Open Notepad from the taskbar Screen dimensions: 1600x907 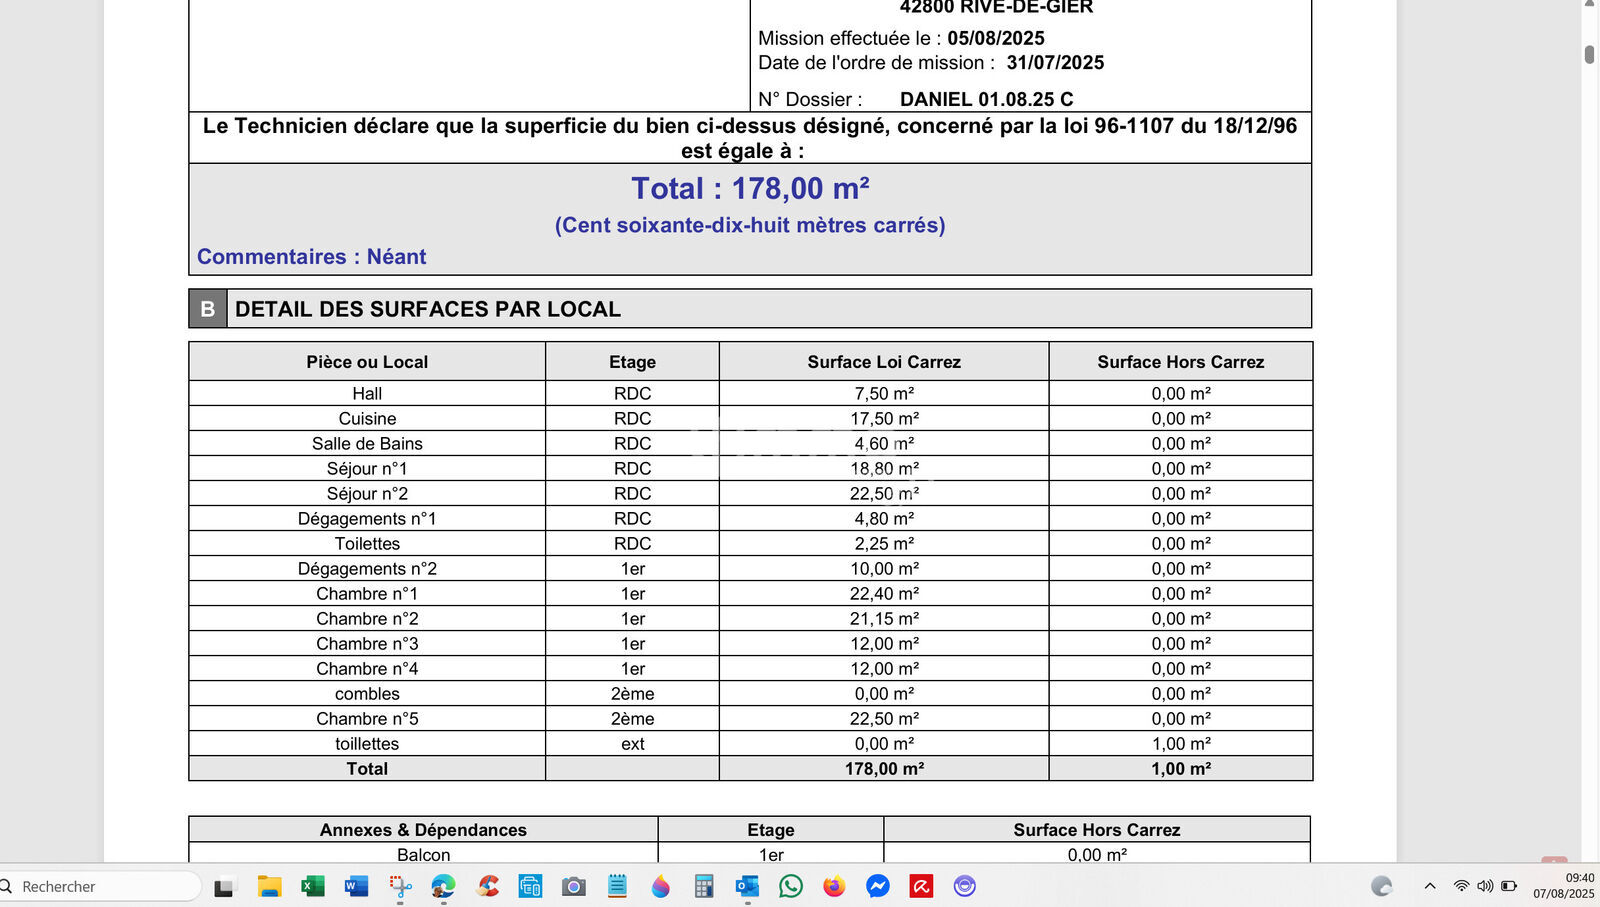click(x=617, y=886)
